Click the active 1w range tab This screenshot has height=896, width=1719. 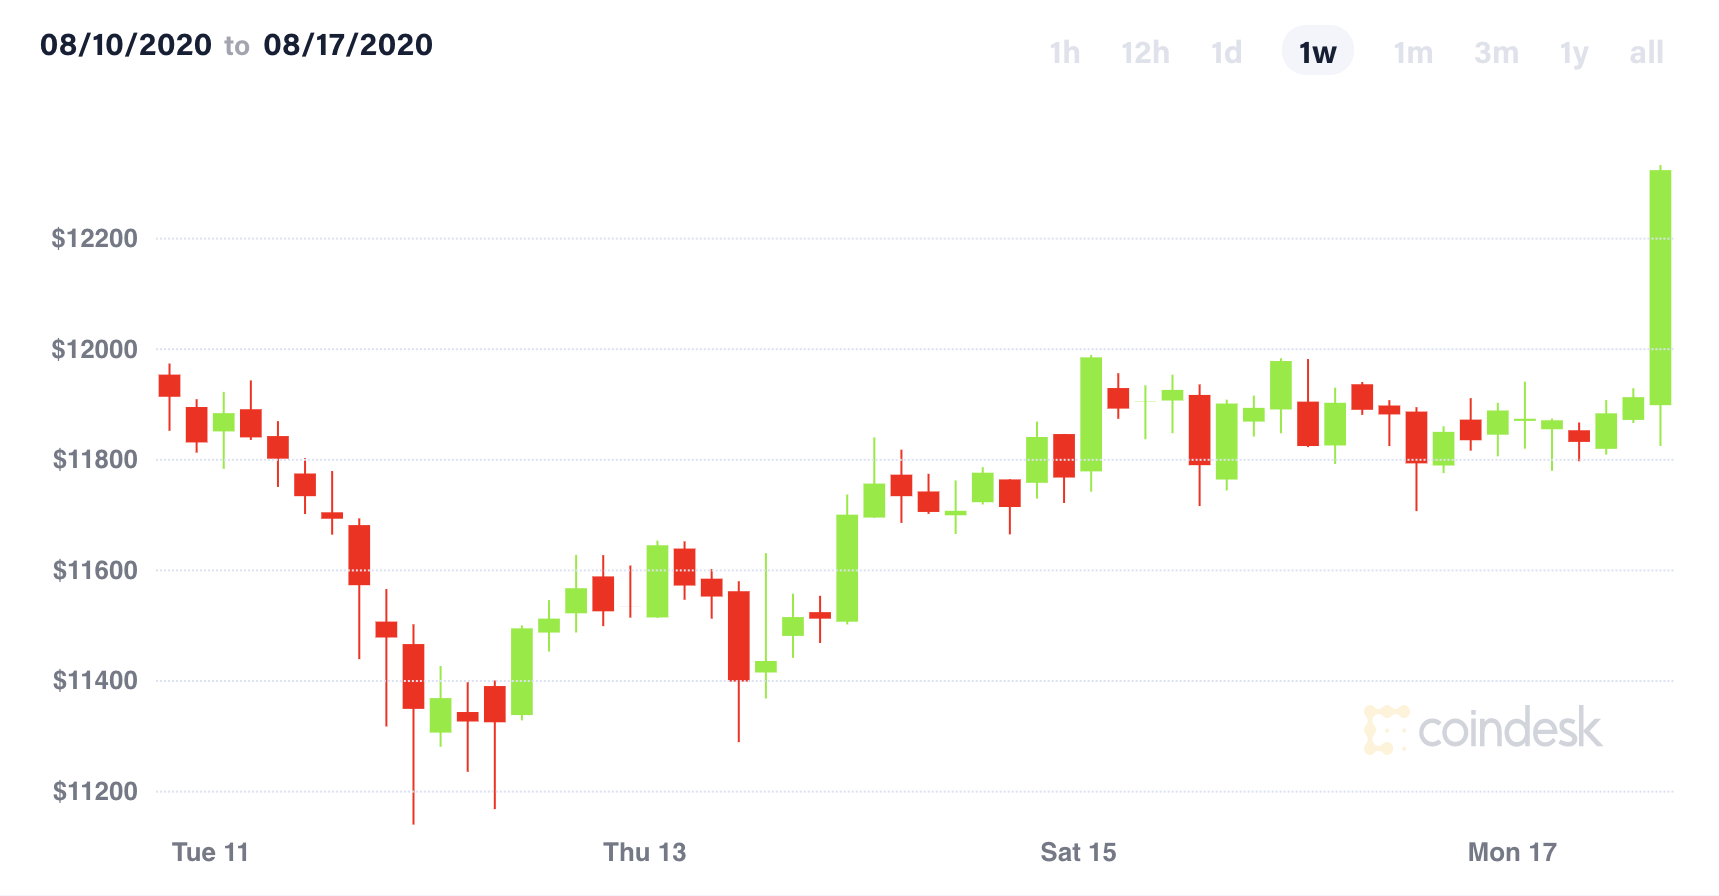(1317, 52)
